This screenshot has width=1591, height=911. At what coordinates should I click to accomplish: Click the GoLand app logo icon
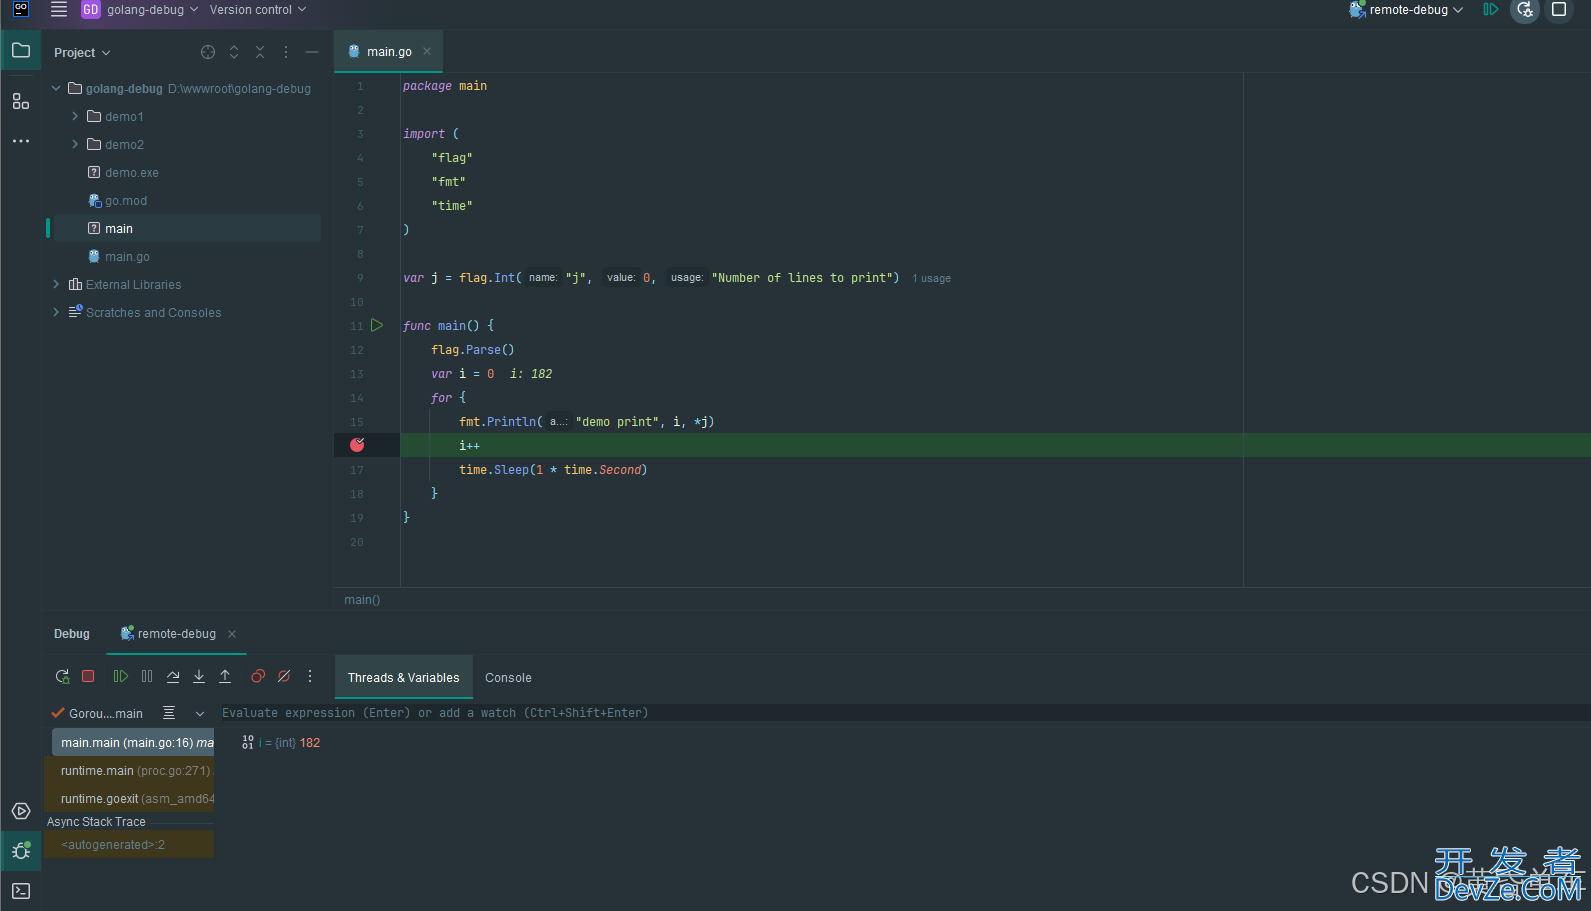(21, 9)
